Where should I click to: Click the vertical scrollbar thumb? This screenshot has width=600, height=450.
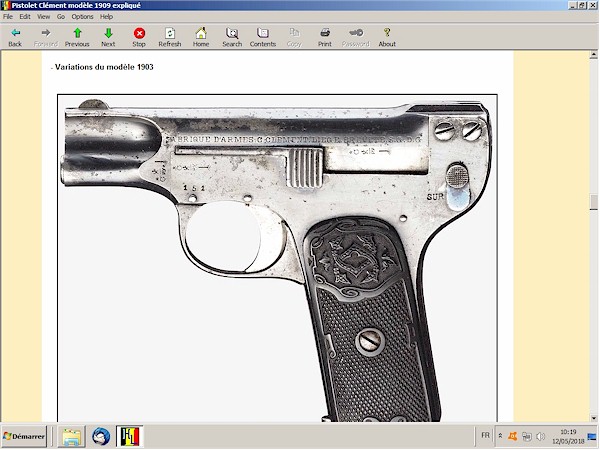(593, 202)
